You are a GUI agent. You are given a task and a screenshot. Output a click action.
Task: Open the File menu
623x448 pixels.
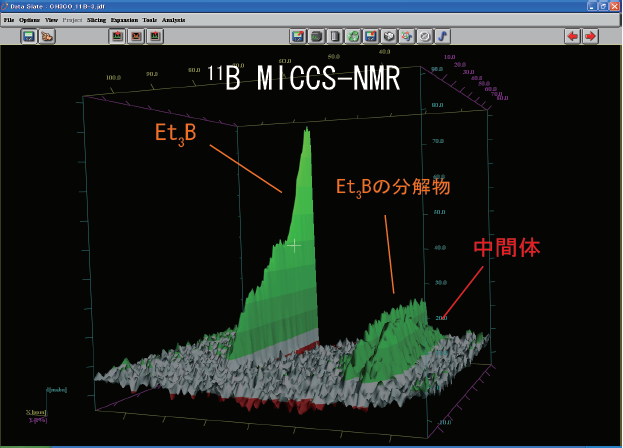coord(9,19)
